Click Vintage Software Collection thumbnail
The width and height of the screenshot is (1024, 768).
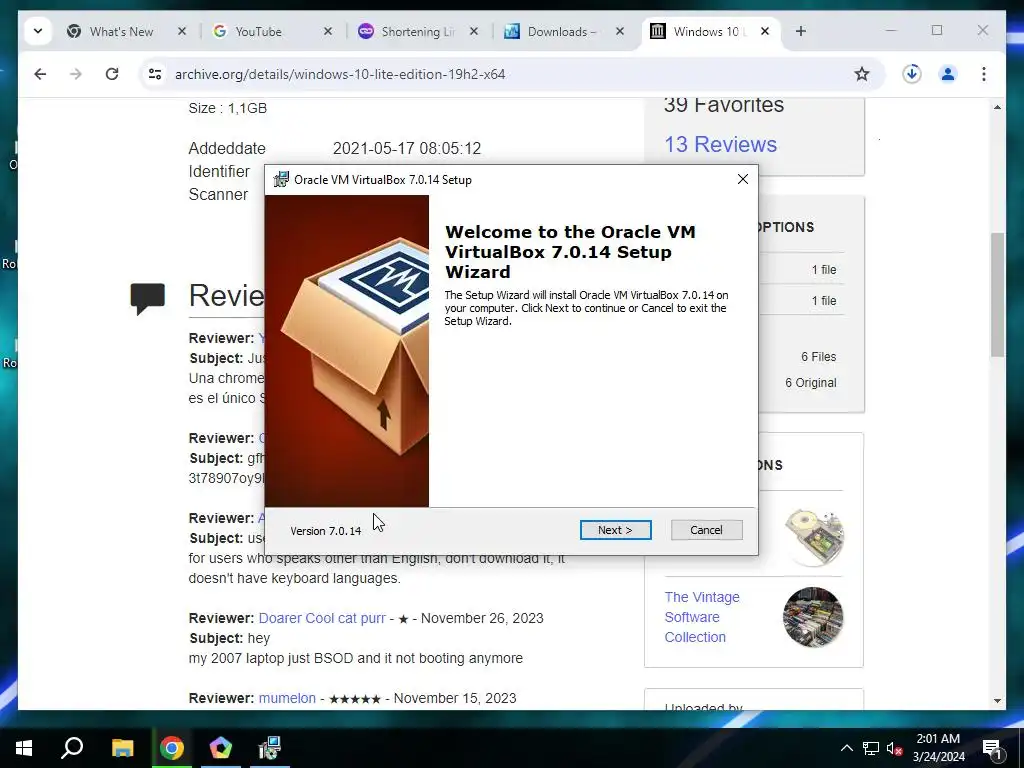[813, 617]
